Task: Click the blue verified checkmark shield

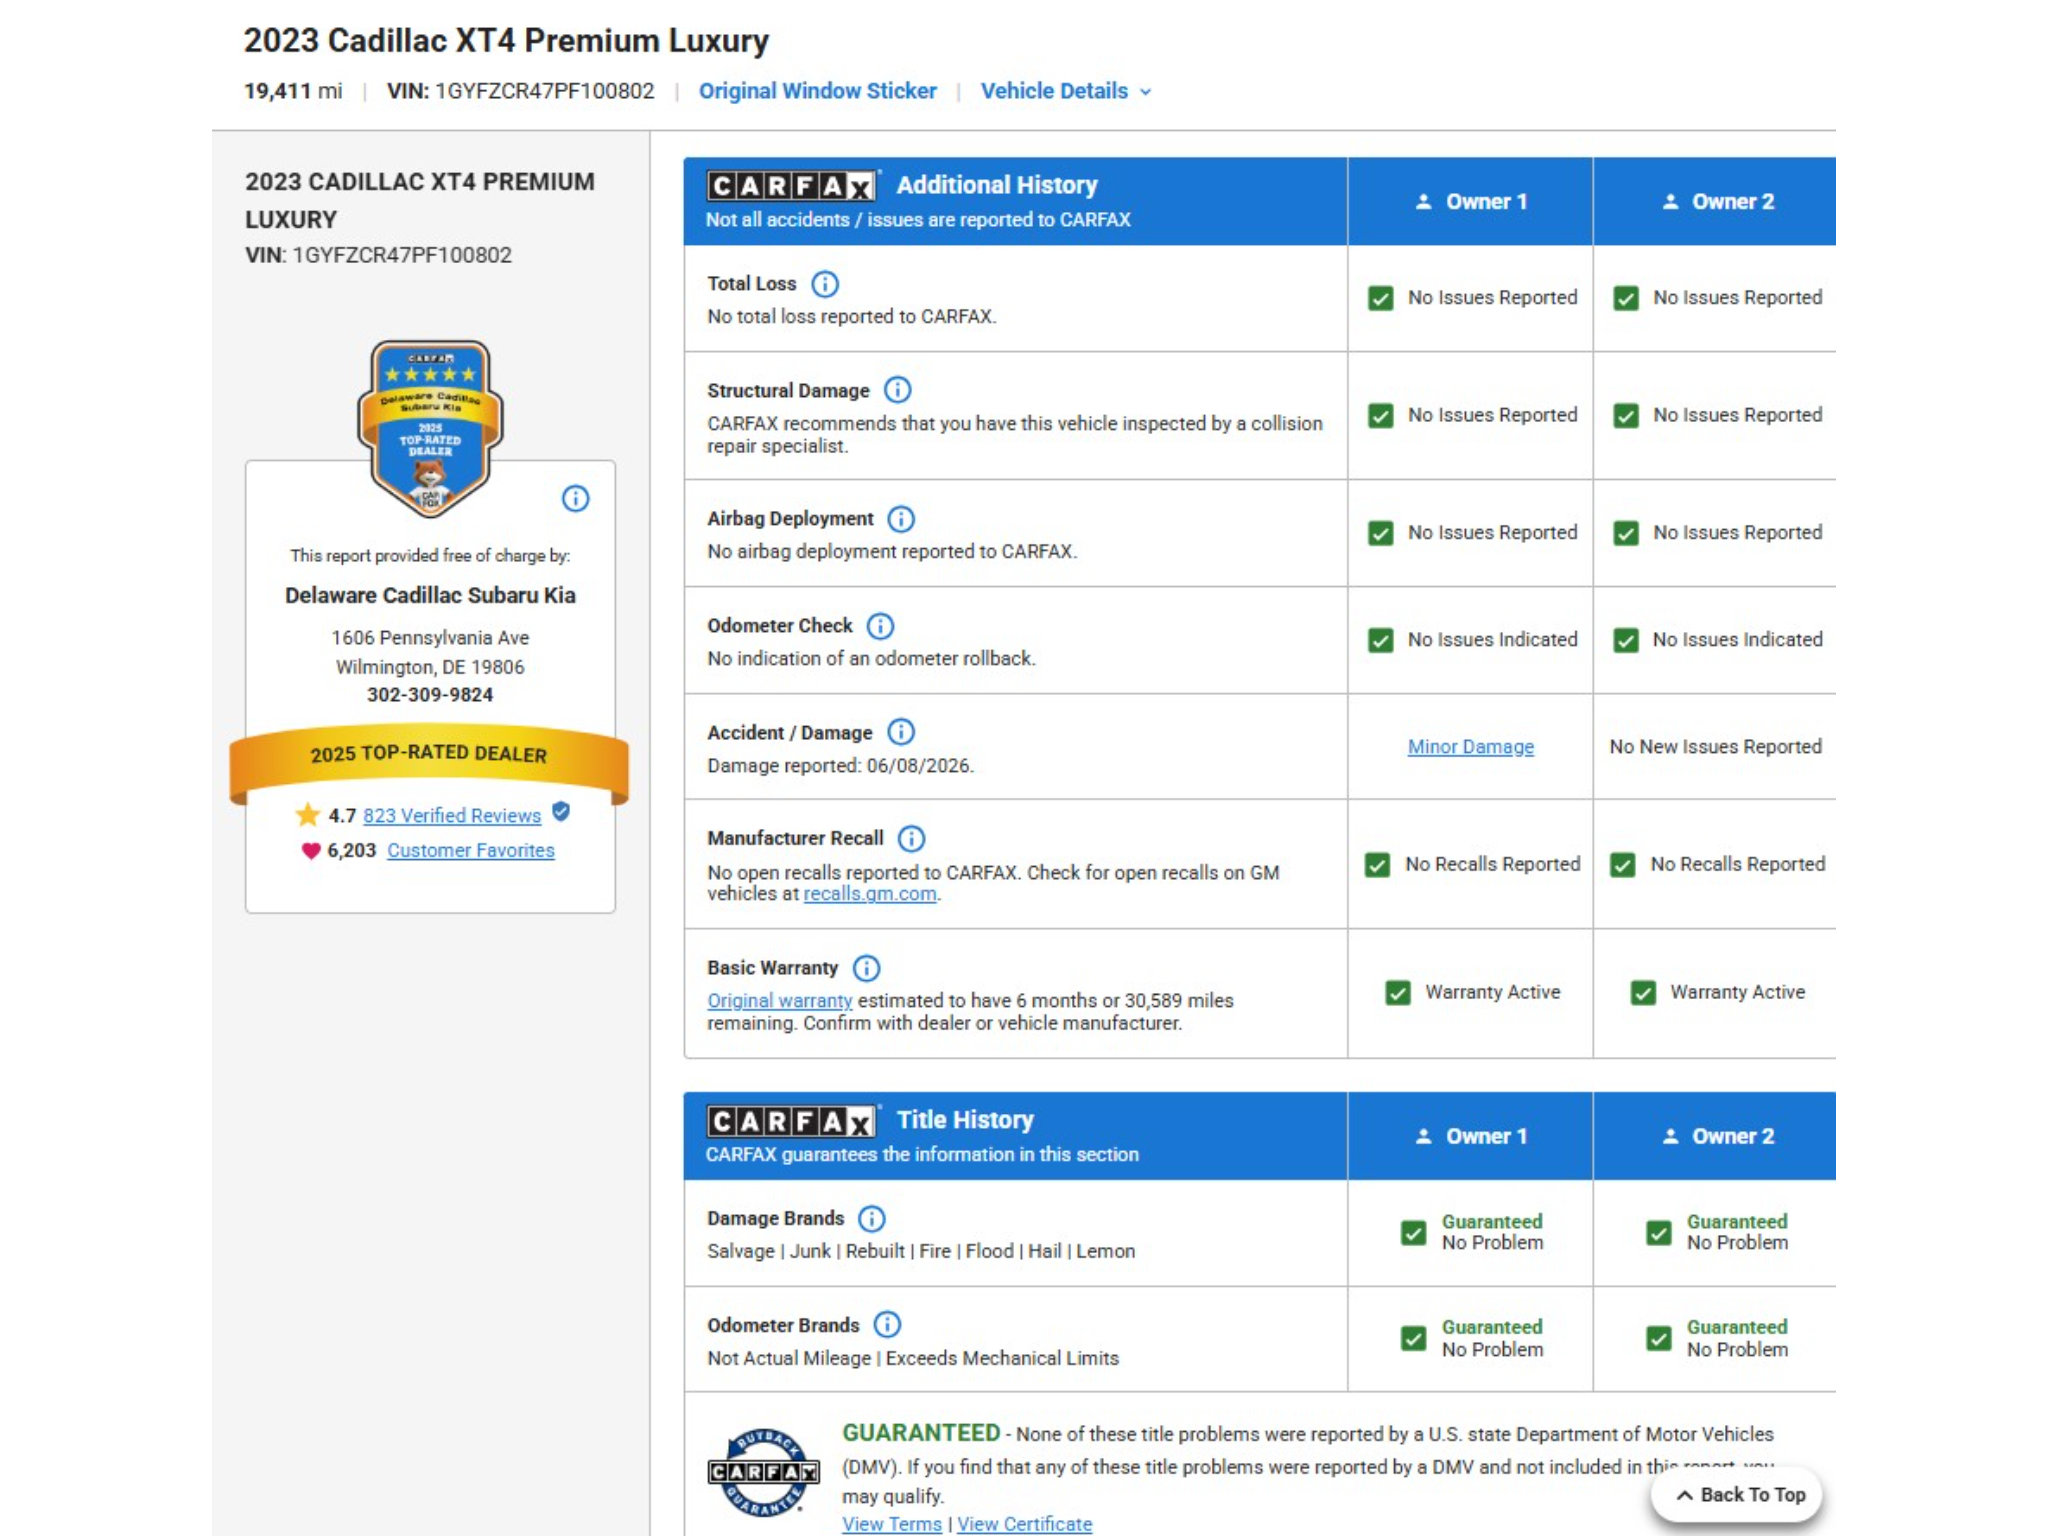Action: click(x=561, y=812)
